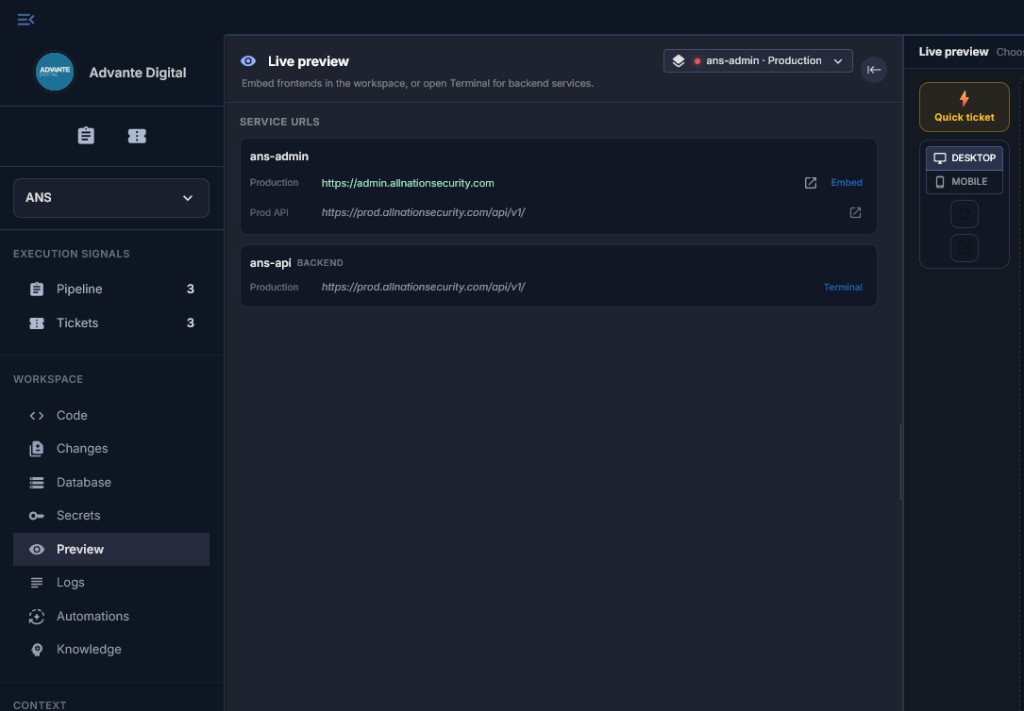Click the Preview eye icon in sidebar
The height and width of the screenshot is (711, 1024).
pyautogui.click(x=37, y=549)
